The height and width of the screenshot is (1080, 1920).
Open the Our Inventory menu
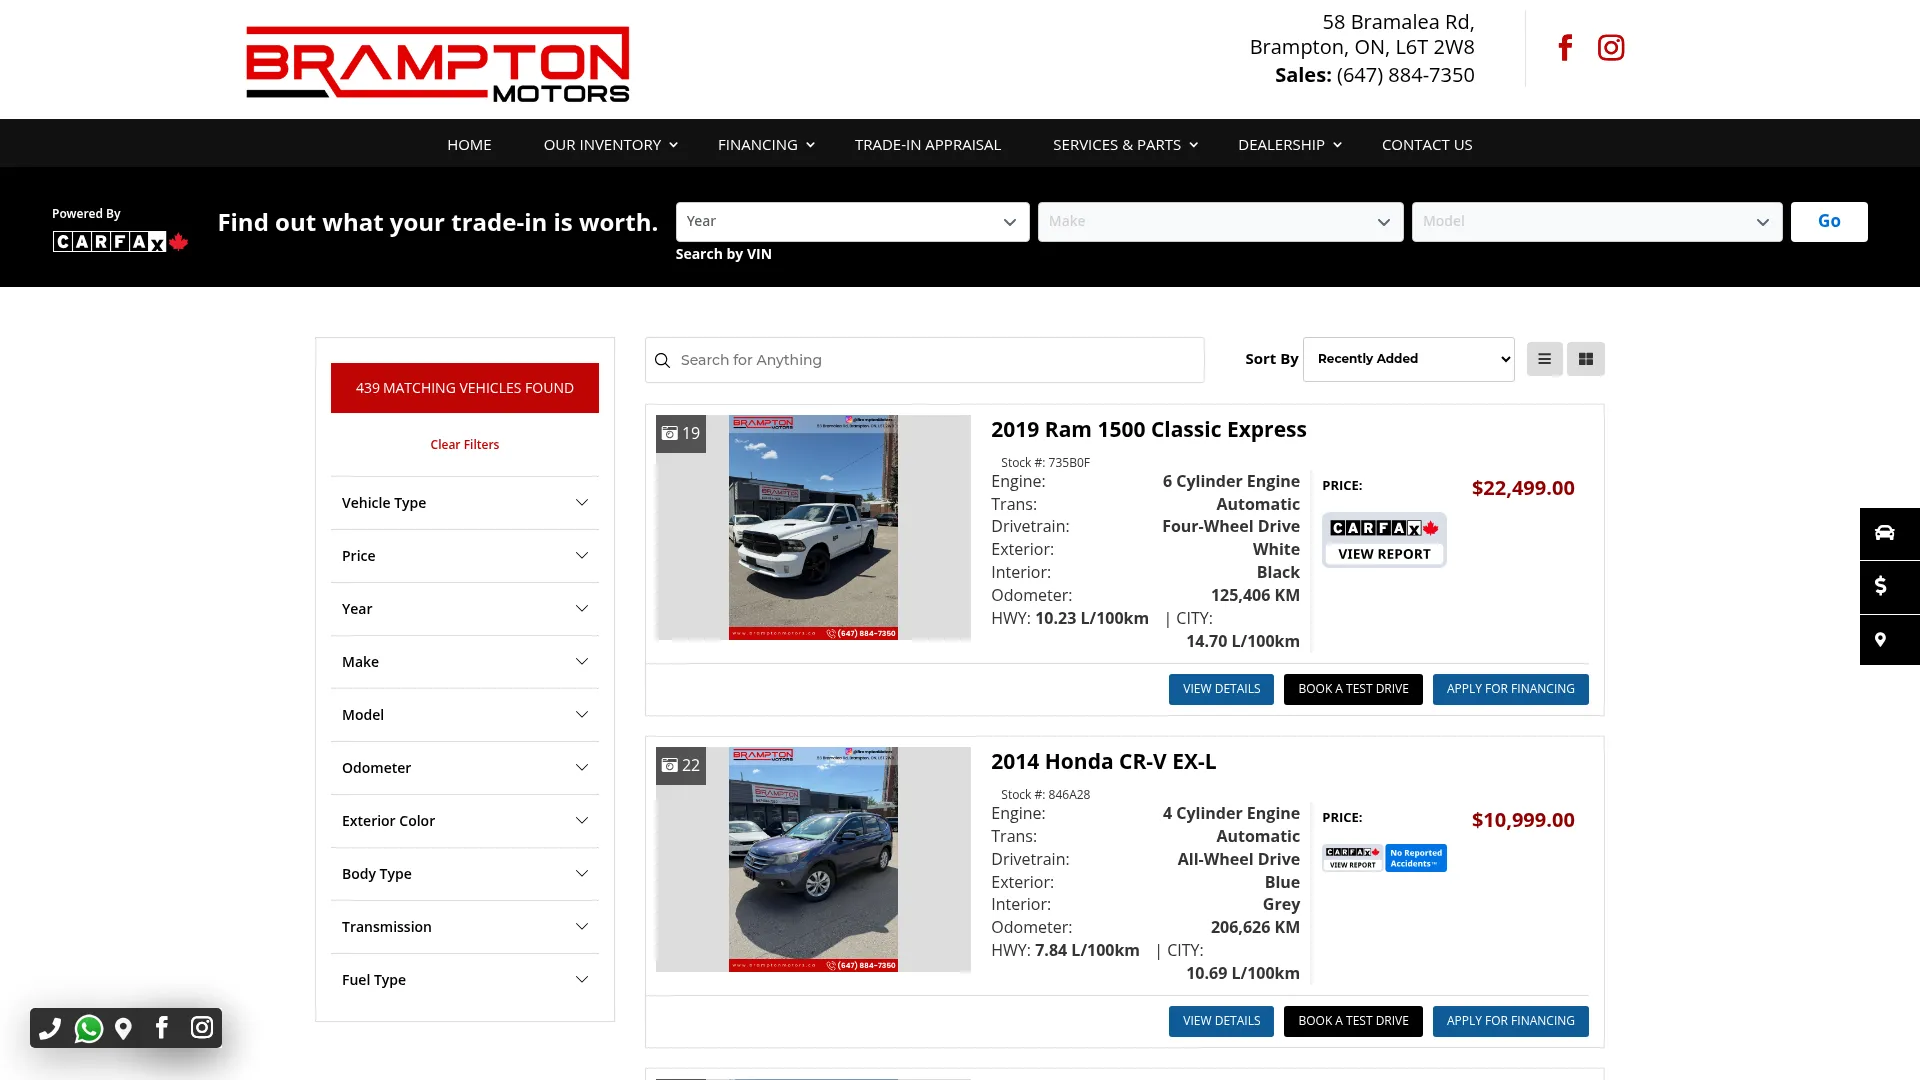click(610, 145)
